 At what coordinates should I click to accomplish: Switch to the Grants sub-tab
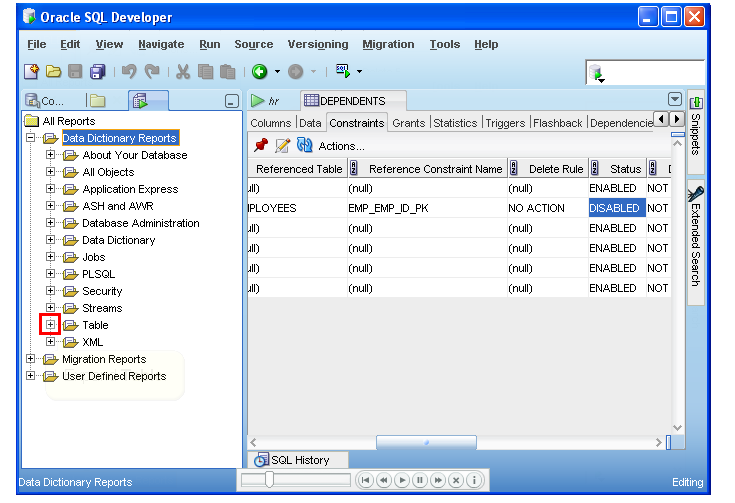(409, 123)
